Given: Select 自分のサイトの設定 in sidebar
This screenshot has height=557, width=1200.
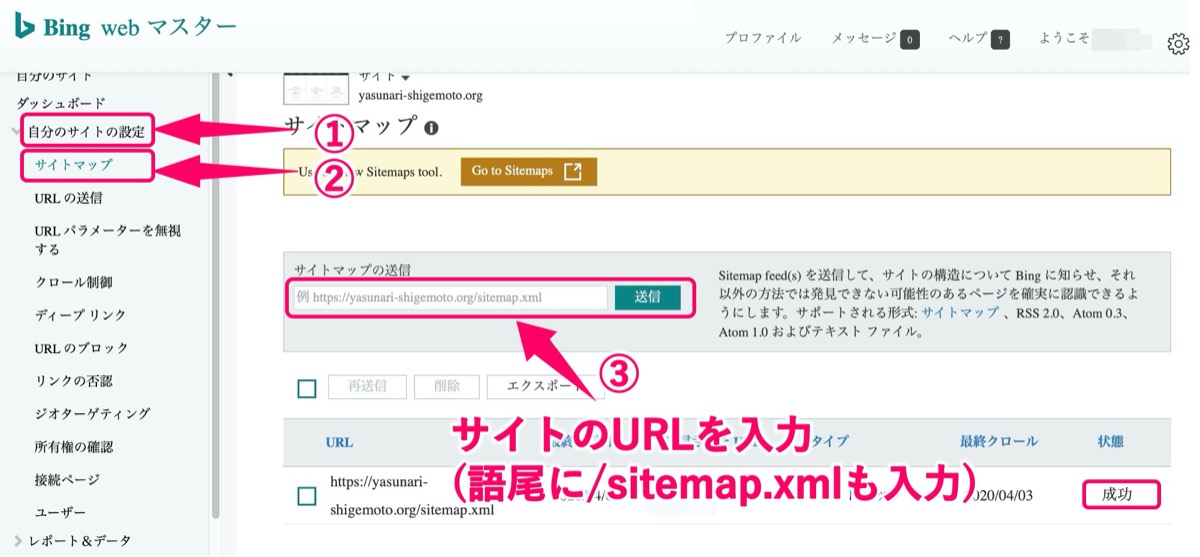Looking at the screenshot, I should tap(86, 131).
